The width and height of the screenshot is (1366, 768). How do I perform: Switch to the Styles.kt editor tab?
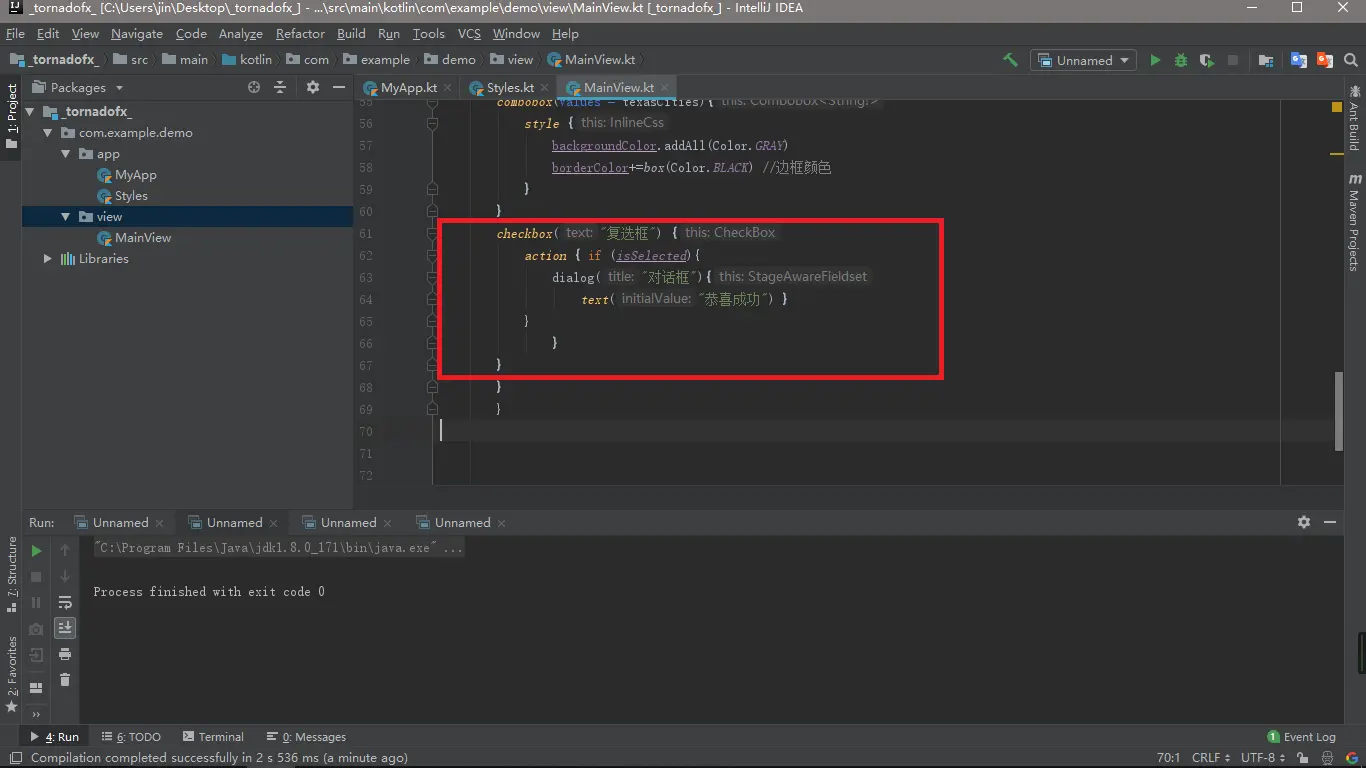tap(510, 87)
